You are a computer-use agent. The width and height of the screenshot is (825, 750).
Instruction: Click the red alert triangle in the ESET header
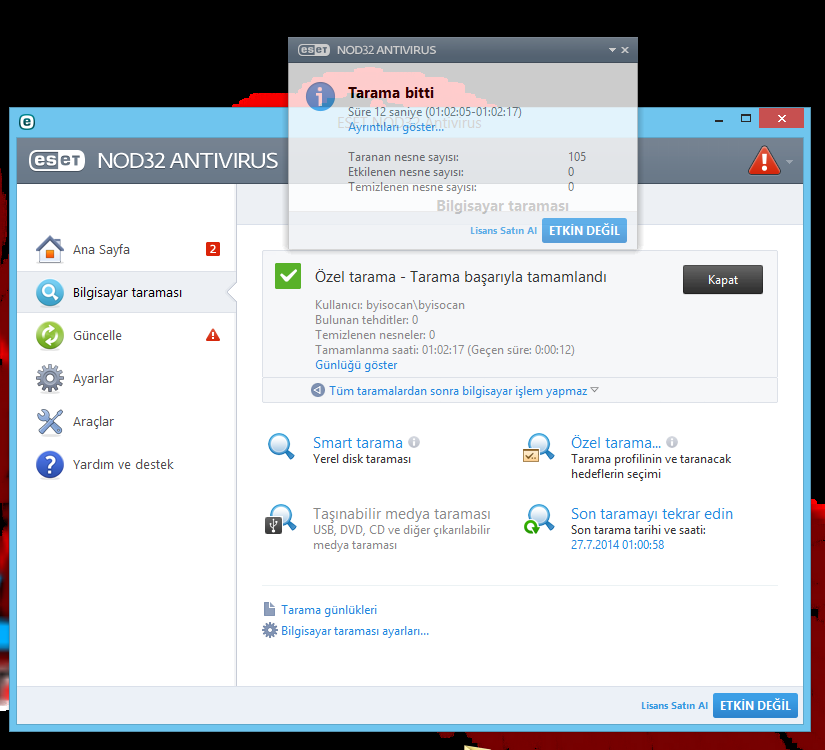click(x=764, y=160)
